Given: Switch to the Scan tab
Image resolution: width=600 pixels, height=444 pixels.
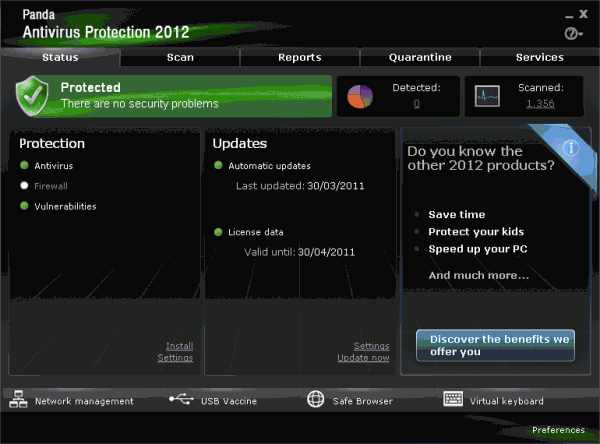Looking at the screenshot, I should (x=180, y=57).
